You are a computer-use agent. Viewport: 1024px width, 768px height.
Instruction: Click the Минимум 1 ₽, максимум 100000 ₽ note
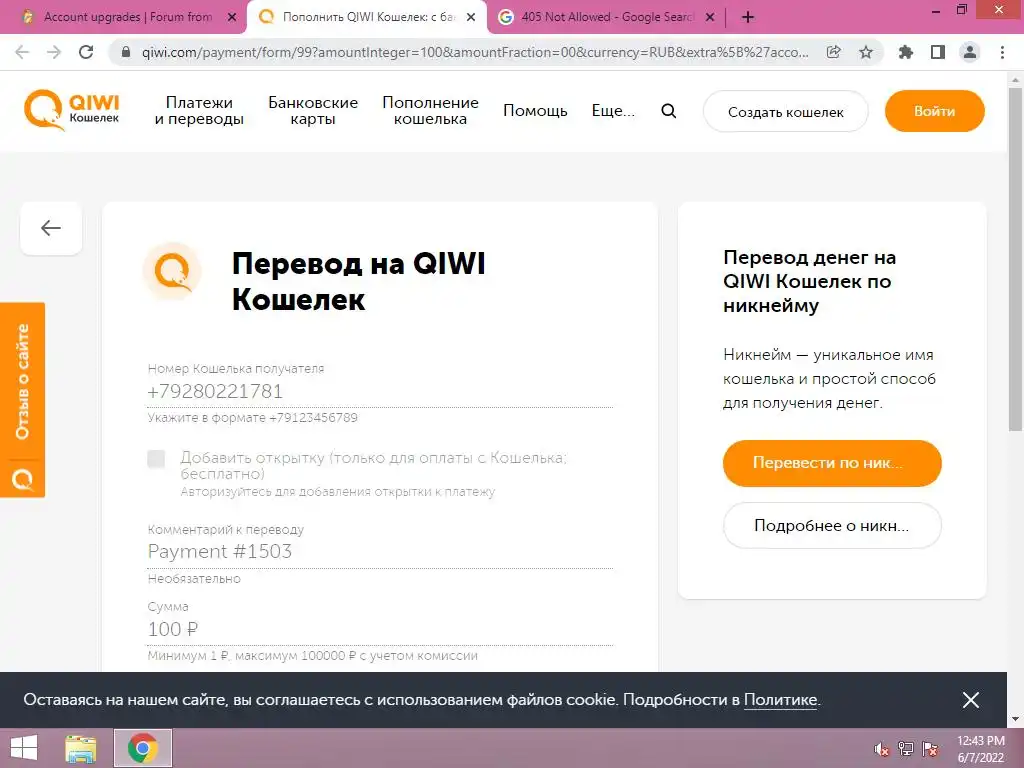coord(313,656)
